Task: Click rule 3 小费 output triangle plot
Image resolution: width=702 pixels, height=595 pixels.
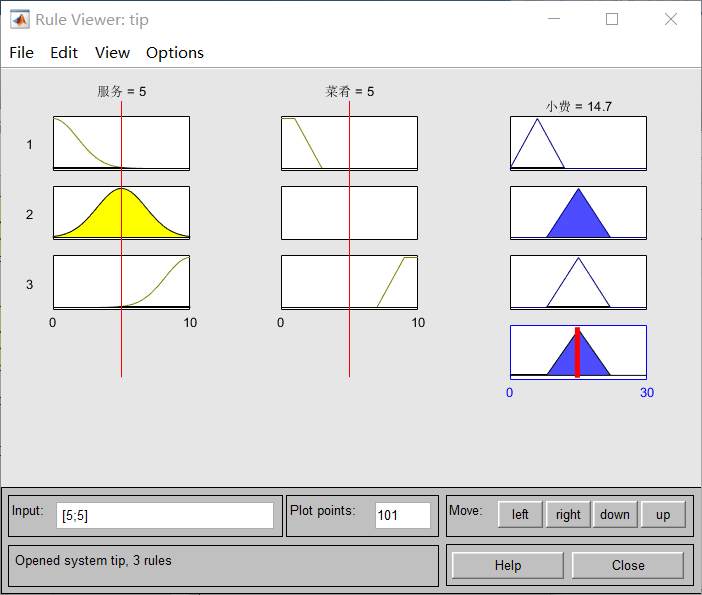Action: pos(578,282)
